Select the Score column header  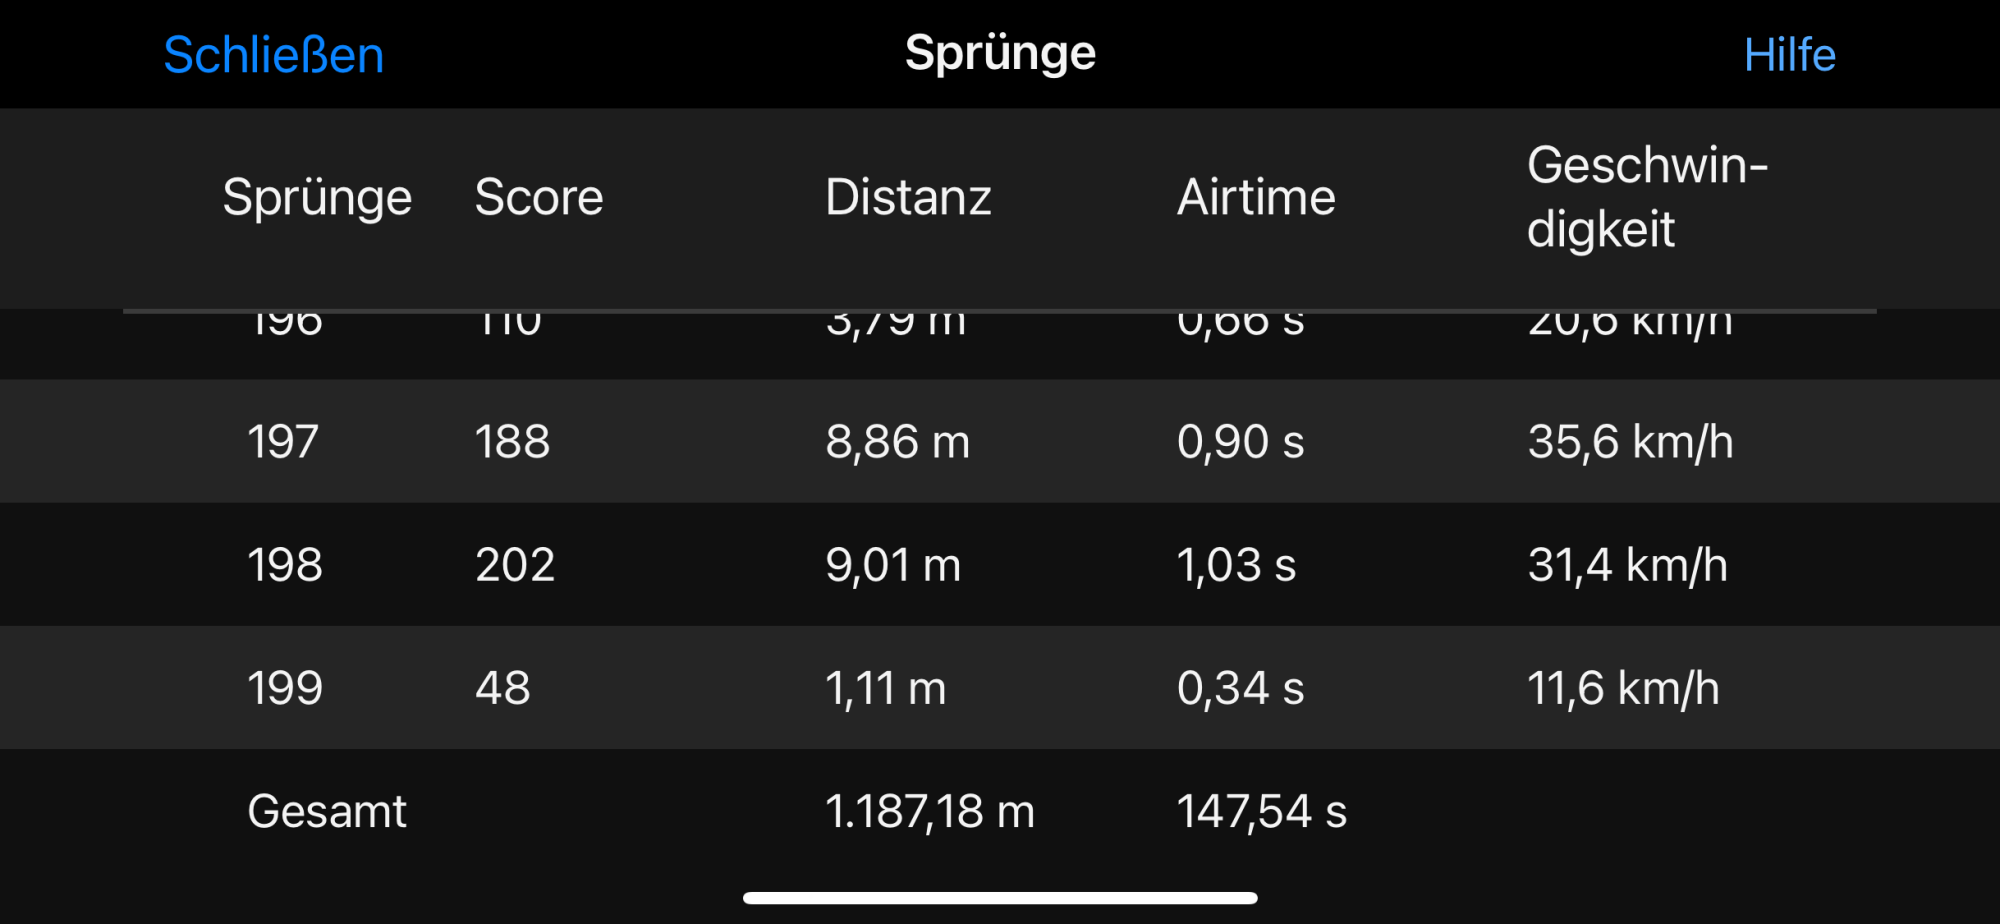pyautogui.click(x=539, y=197)
